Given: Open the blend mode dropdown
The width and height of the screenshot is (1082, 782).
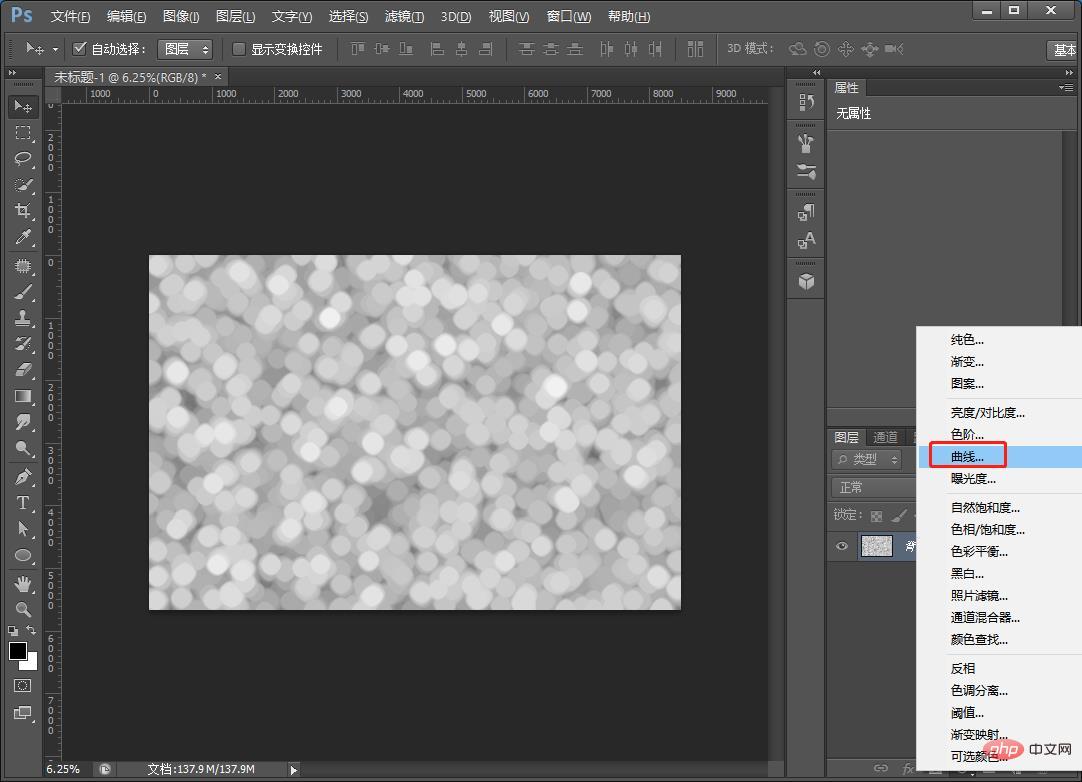Looking at the screenshot, I should (x=874, y=487).
